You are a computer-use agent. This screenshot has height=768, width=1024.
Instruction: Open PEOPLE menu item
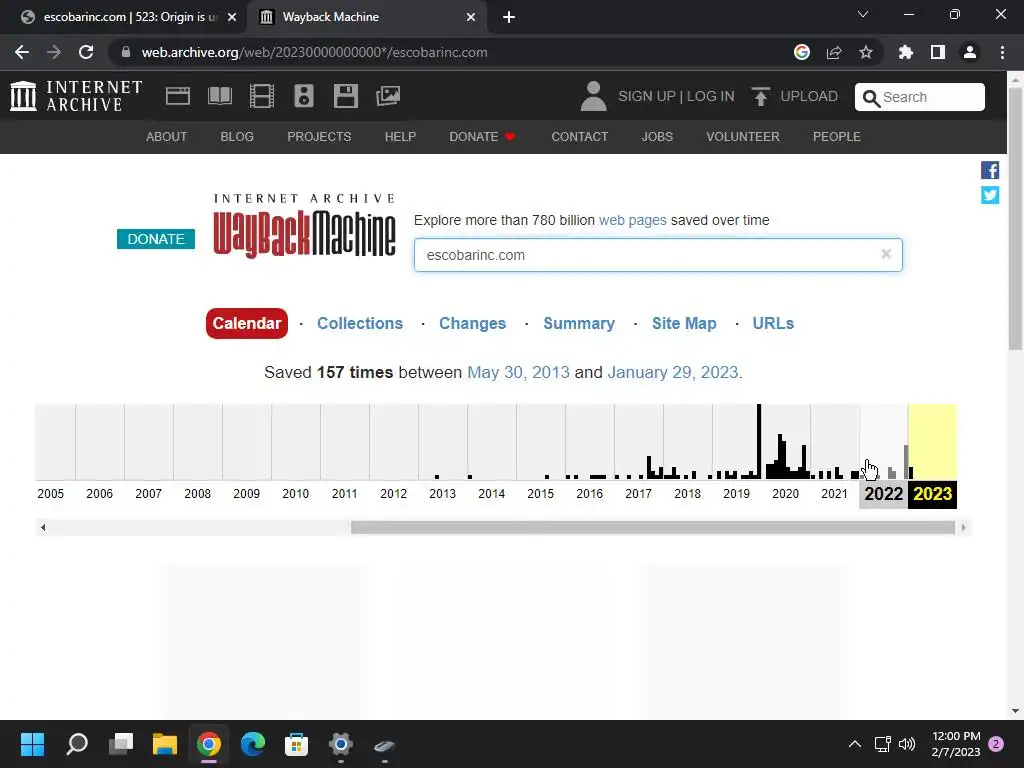click(x=837, y=136)
